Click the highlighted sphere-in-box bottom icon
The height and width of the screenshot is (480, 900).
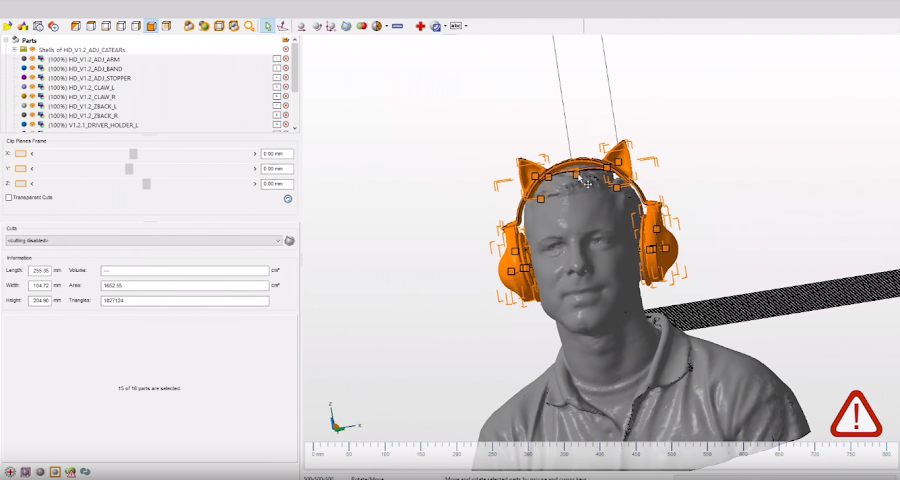tap(55, 472)
